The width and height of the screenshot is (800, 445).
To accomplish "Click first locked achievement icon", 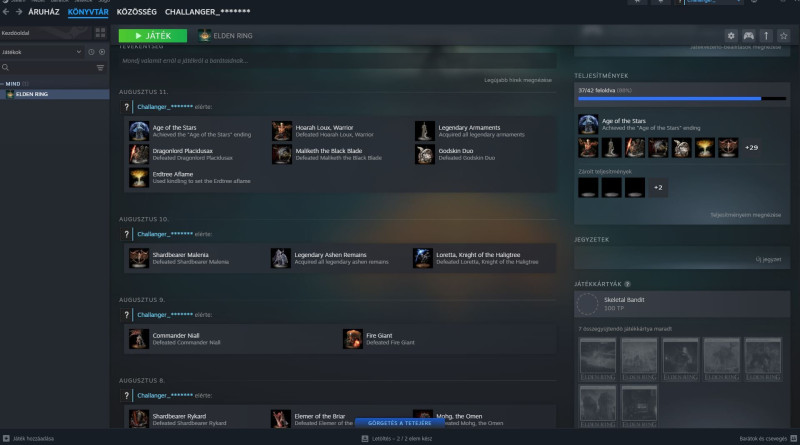I will point(588,188).
